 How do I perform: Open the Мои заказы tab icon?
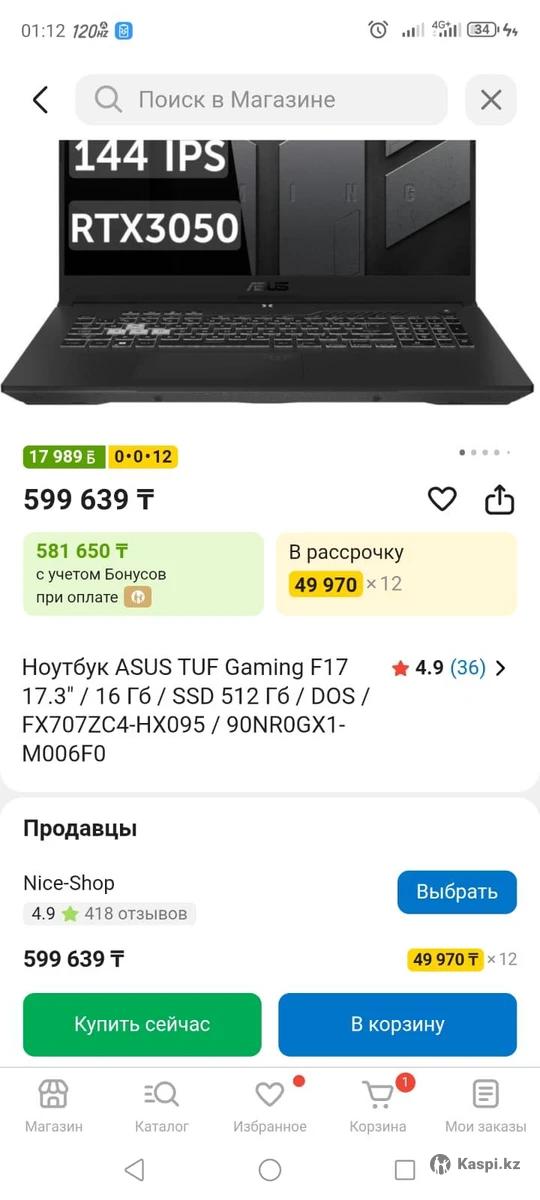click(486, 1095)
